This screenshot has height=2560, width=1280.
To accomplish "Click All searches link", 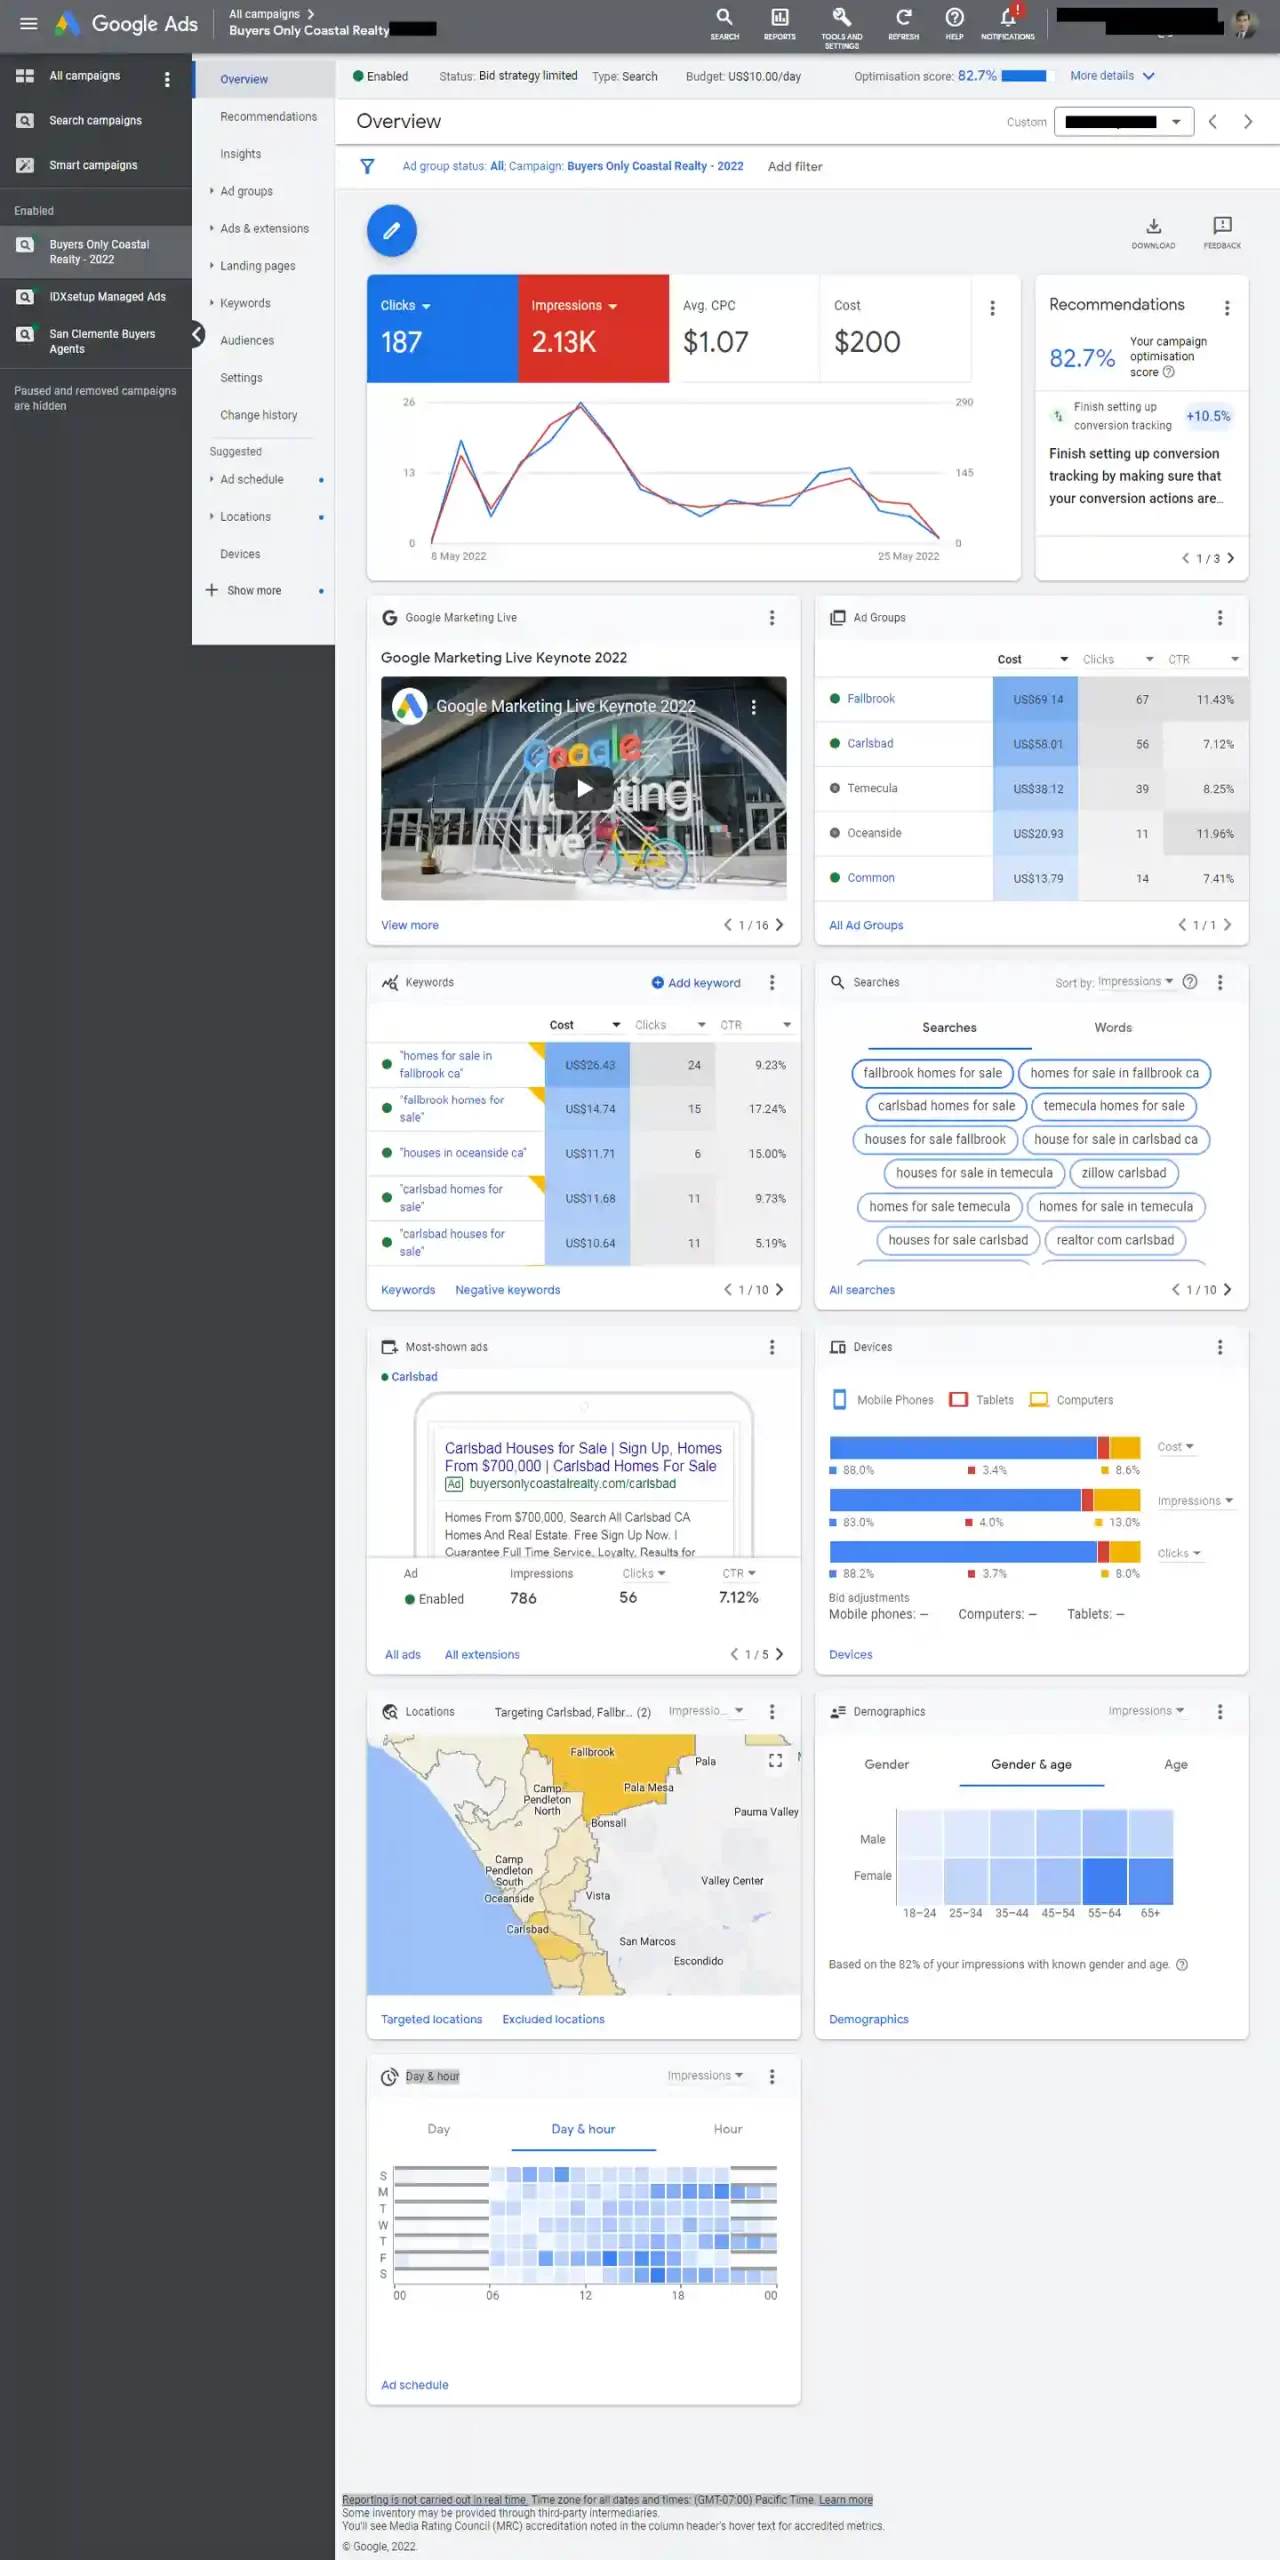I will coord(862,1291).
